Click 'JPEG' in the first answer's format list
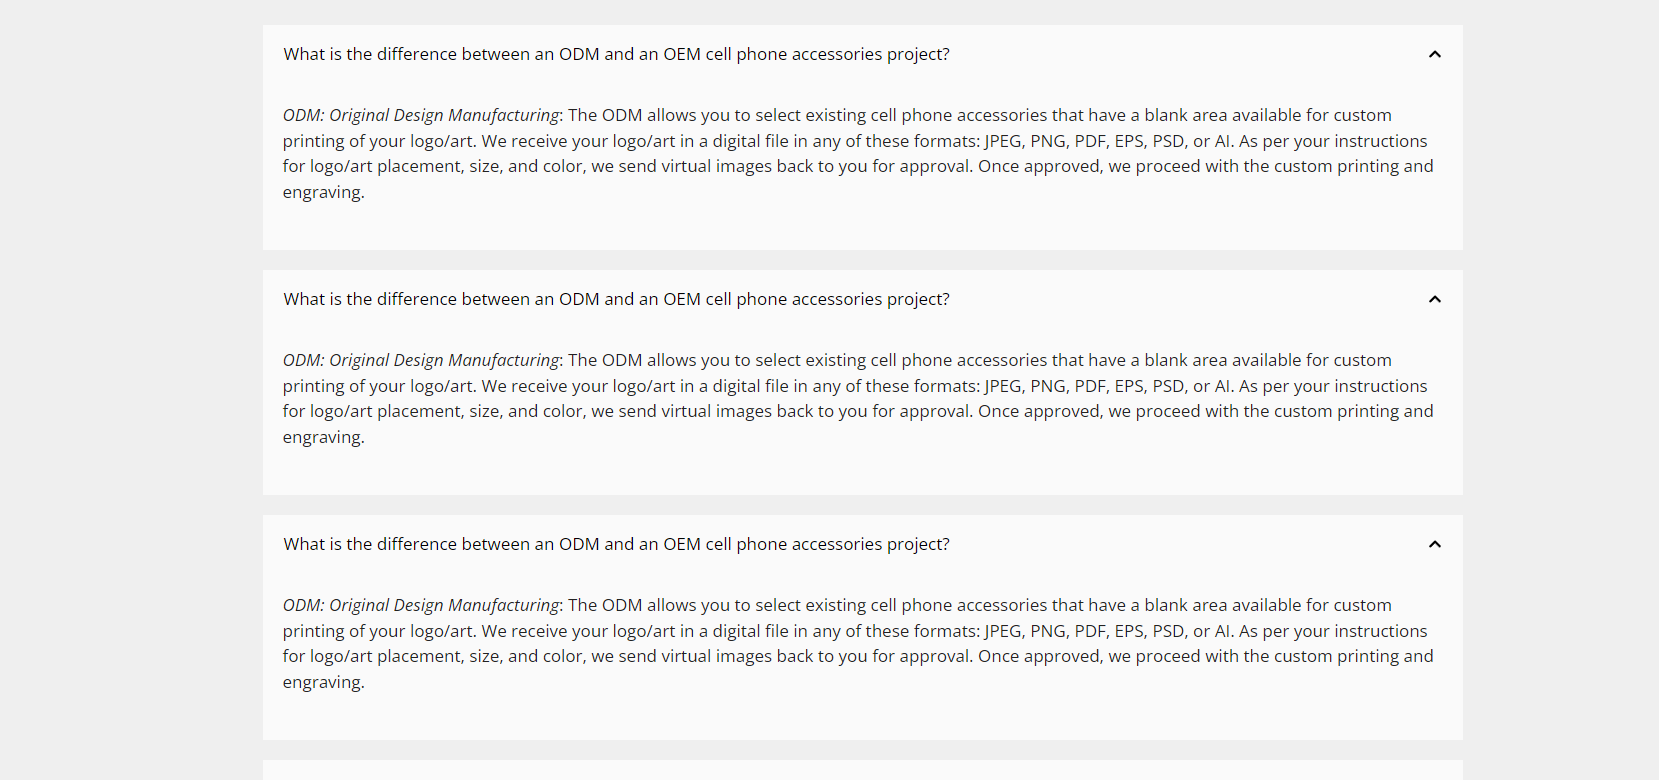The height and width of the screenshot is (780, 1659). [x=1003, y=141]
